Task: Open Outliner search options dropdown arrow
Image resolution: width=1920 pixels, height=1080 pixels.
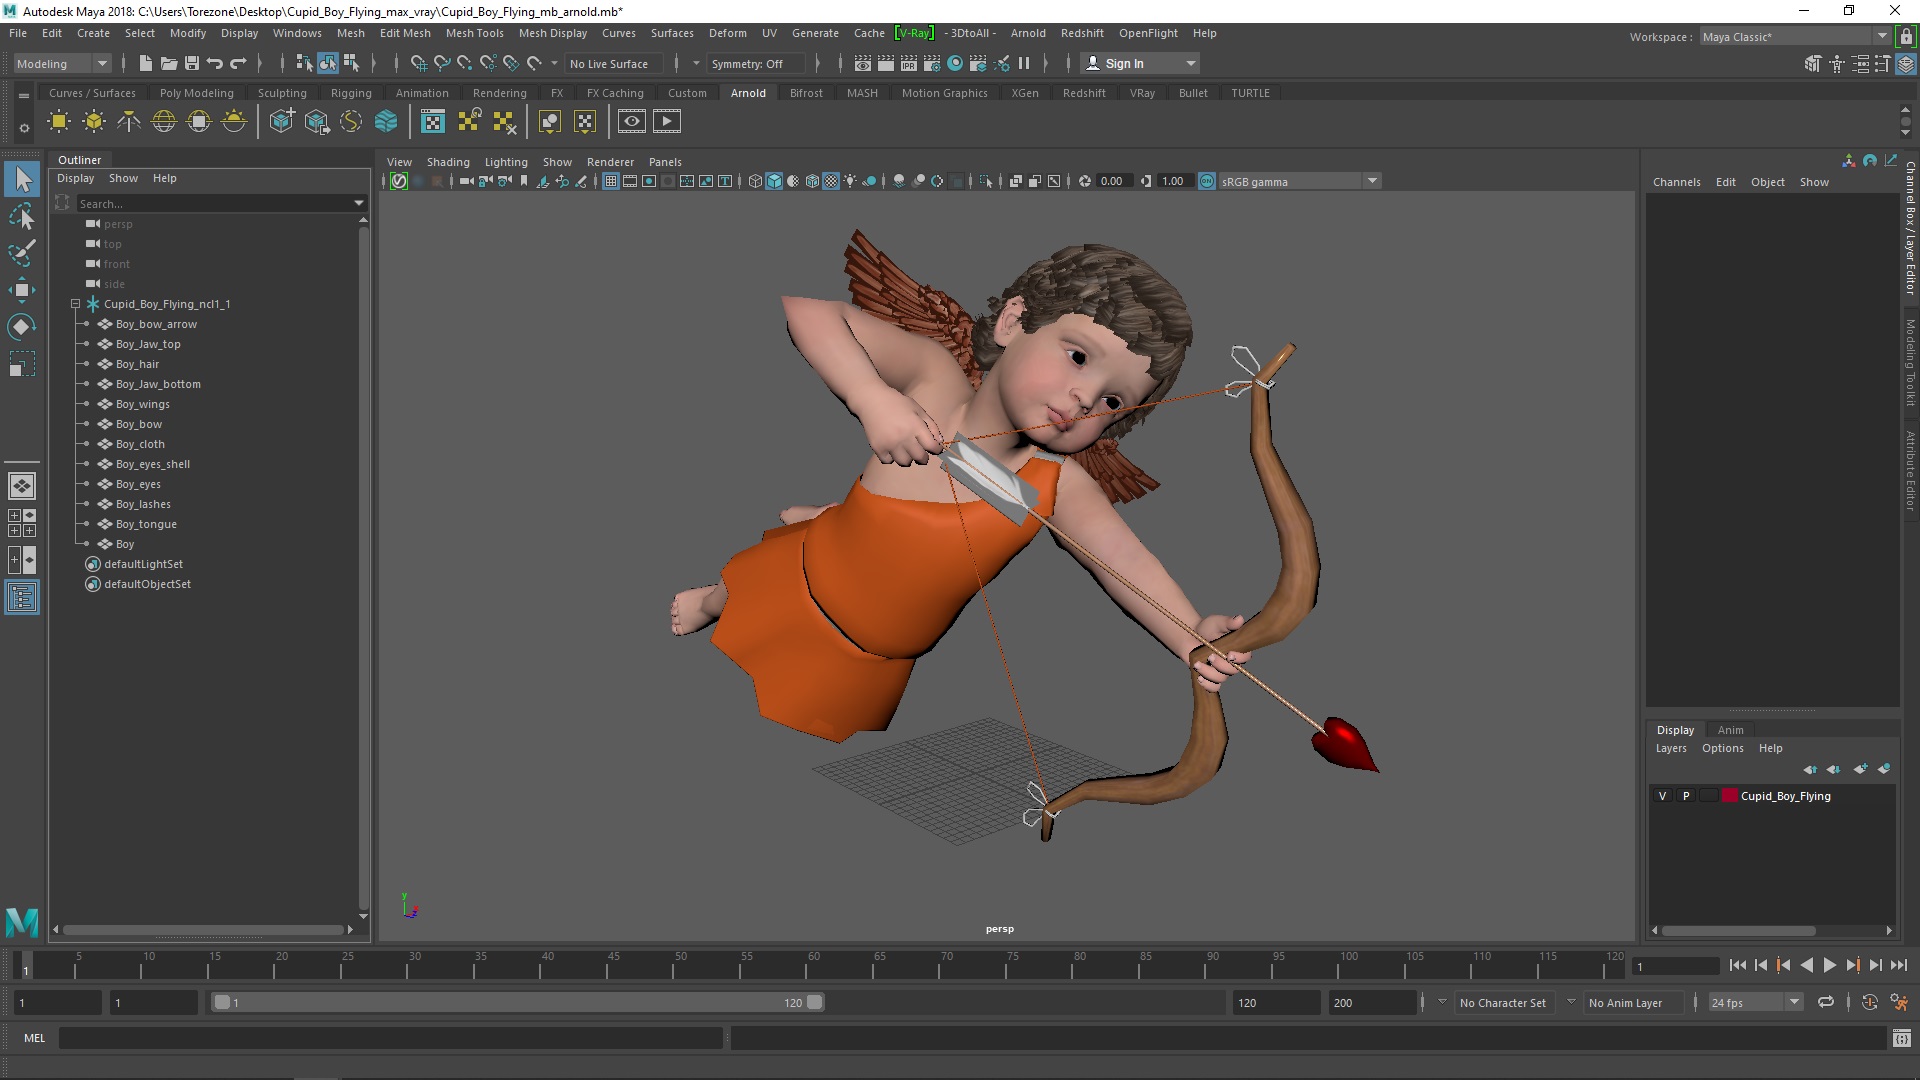Action: click(359, 203)
